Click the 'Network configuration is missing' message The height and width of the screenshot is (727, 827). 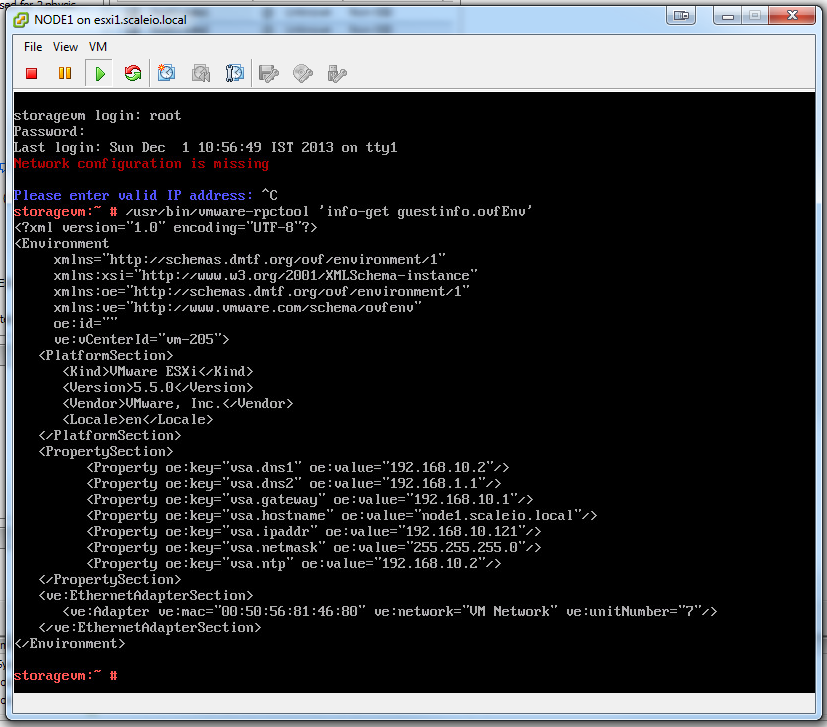(141, 164)
